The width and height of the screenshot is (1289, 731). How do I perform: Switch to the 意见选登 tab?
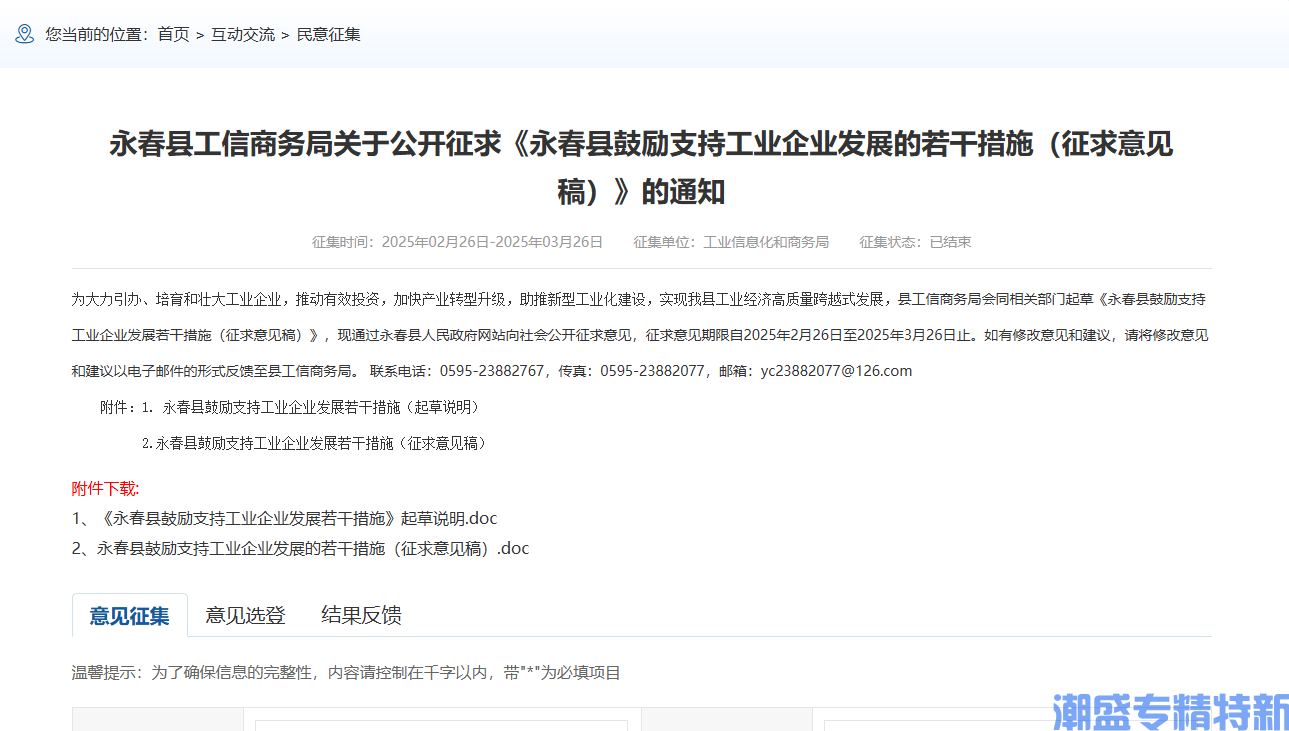[246, 615]
